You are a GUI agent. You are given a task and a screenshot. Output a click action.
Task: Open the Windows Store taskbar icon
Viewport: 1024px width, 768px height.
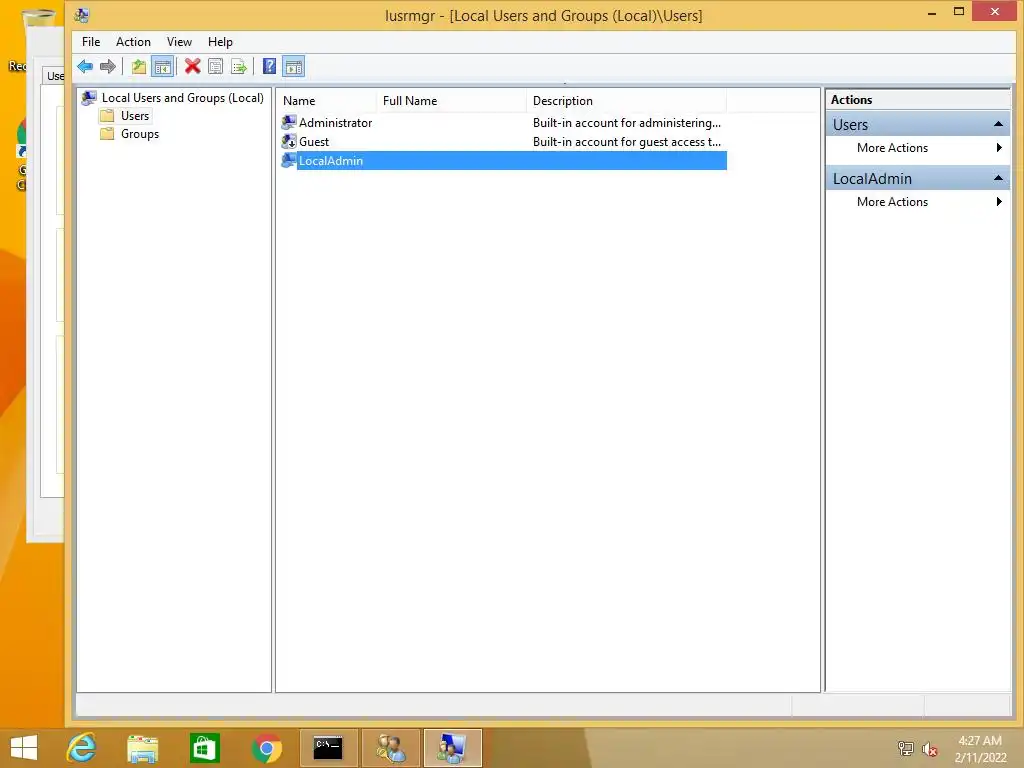coord(204,748)
